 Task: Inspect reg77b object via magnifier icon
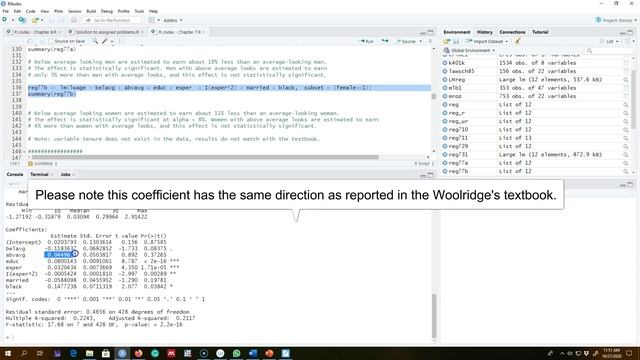pyautogui.click(x=625, y=171)
